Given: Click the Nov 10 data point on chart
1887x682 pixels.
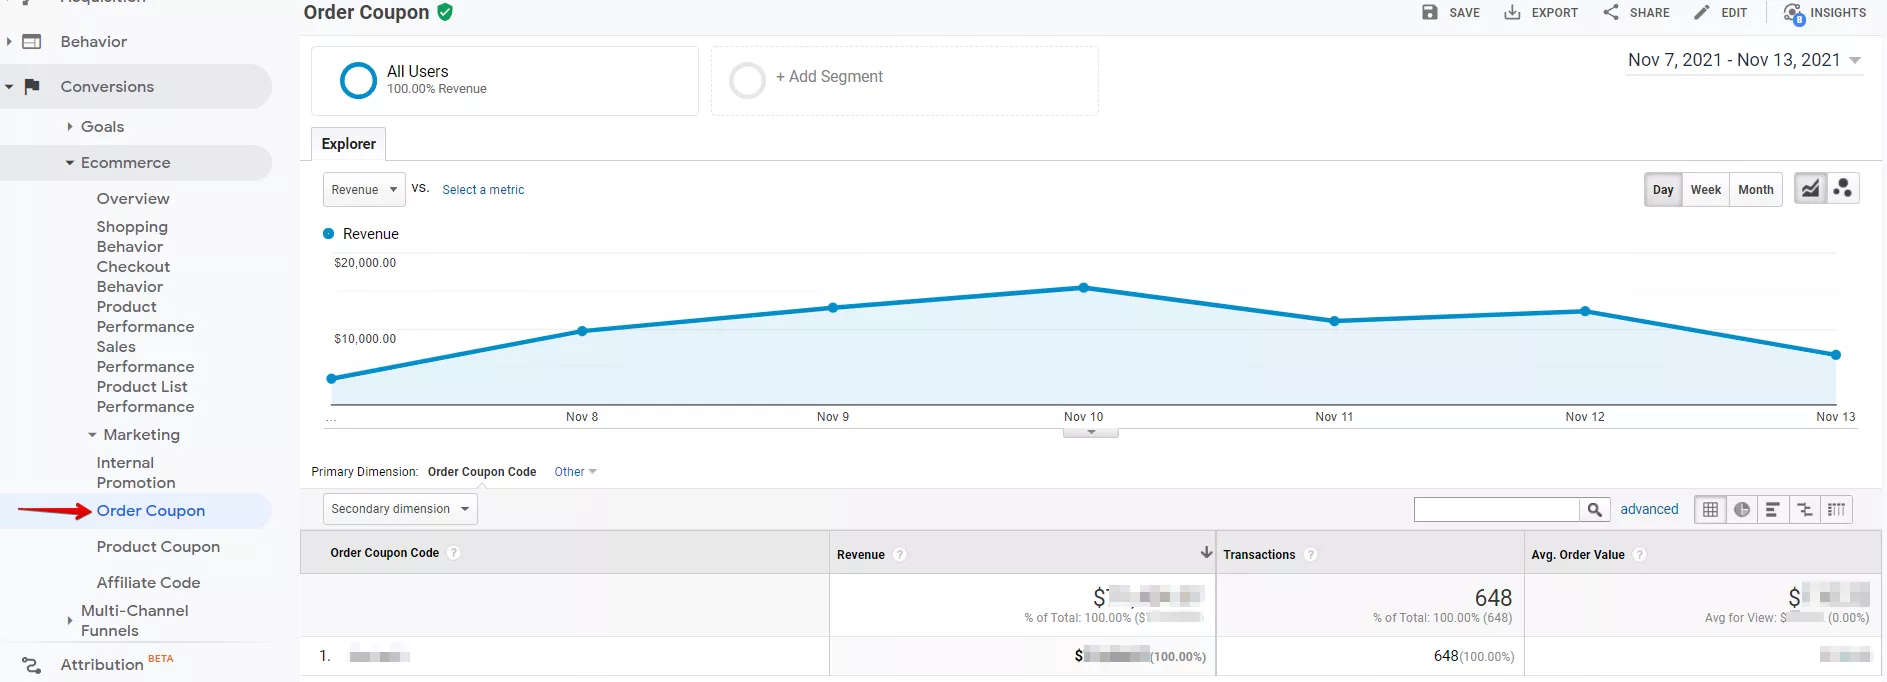Looking at the screenshot, I should (1083, 288).
